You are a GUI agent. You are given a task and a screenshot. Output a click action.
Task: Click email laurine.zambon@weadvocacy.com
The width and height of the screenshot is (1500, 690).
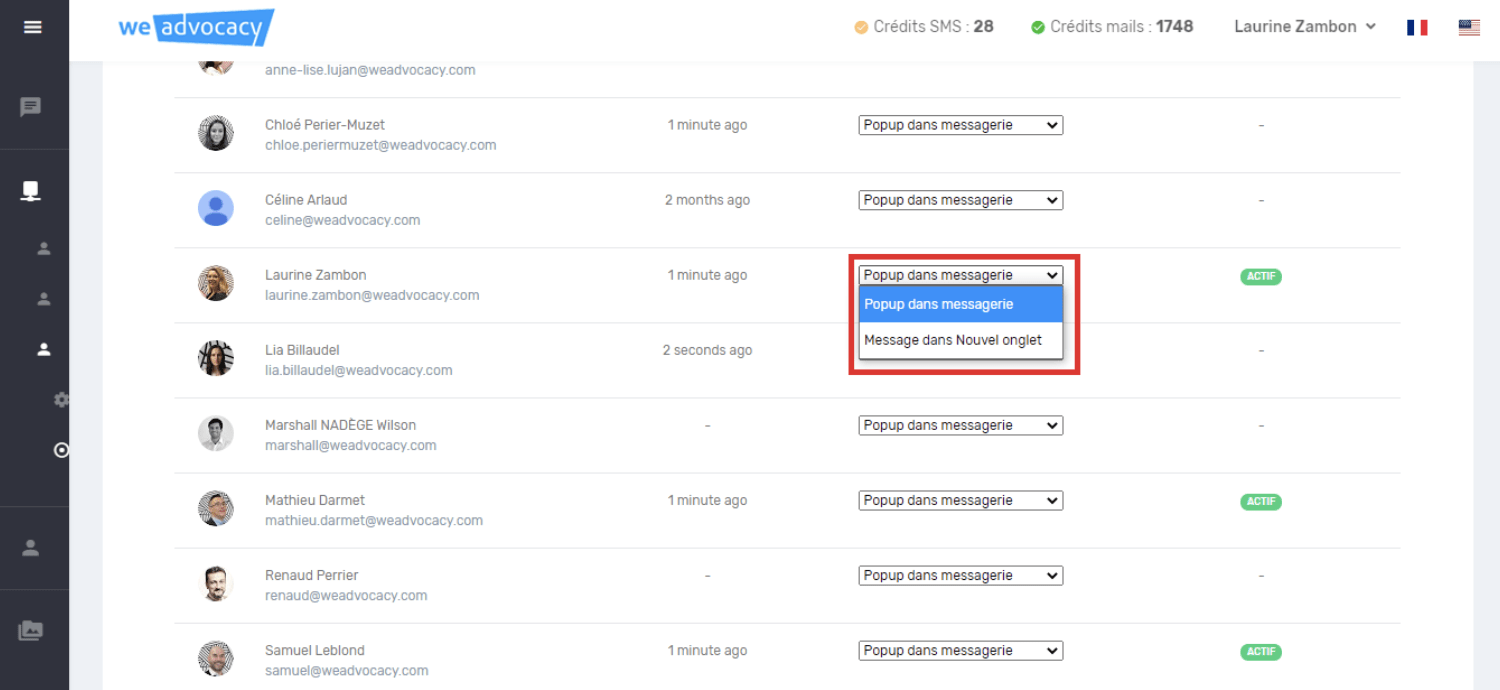pyautogui.click(x=372, y=295)
